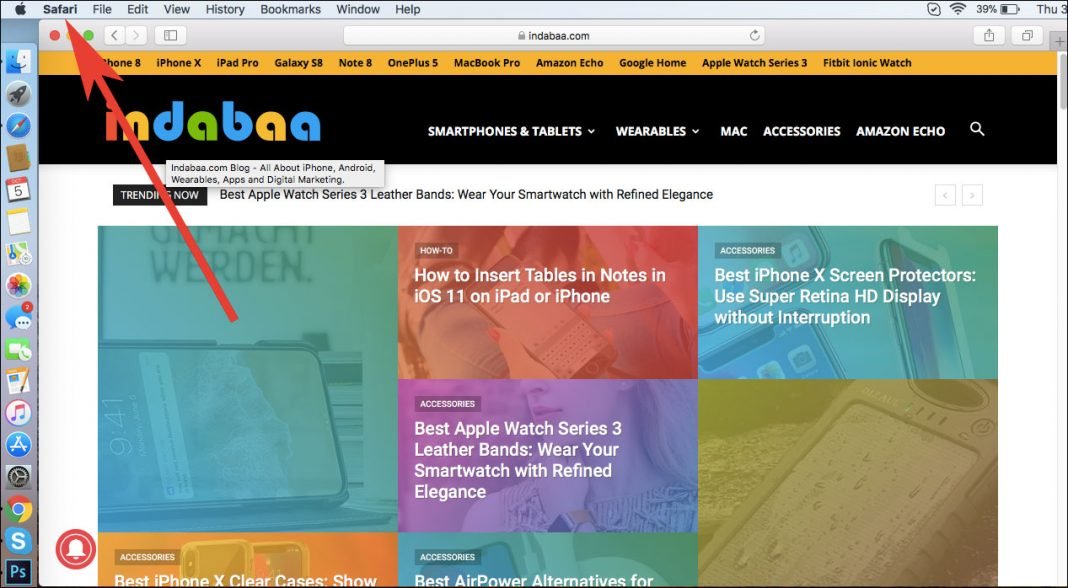Click the page vertical scrollbar

pyautogui.click(x=1063, y=80)
